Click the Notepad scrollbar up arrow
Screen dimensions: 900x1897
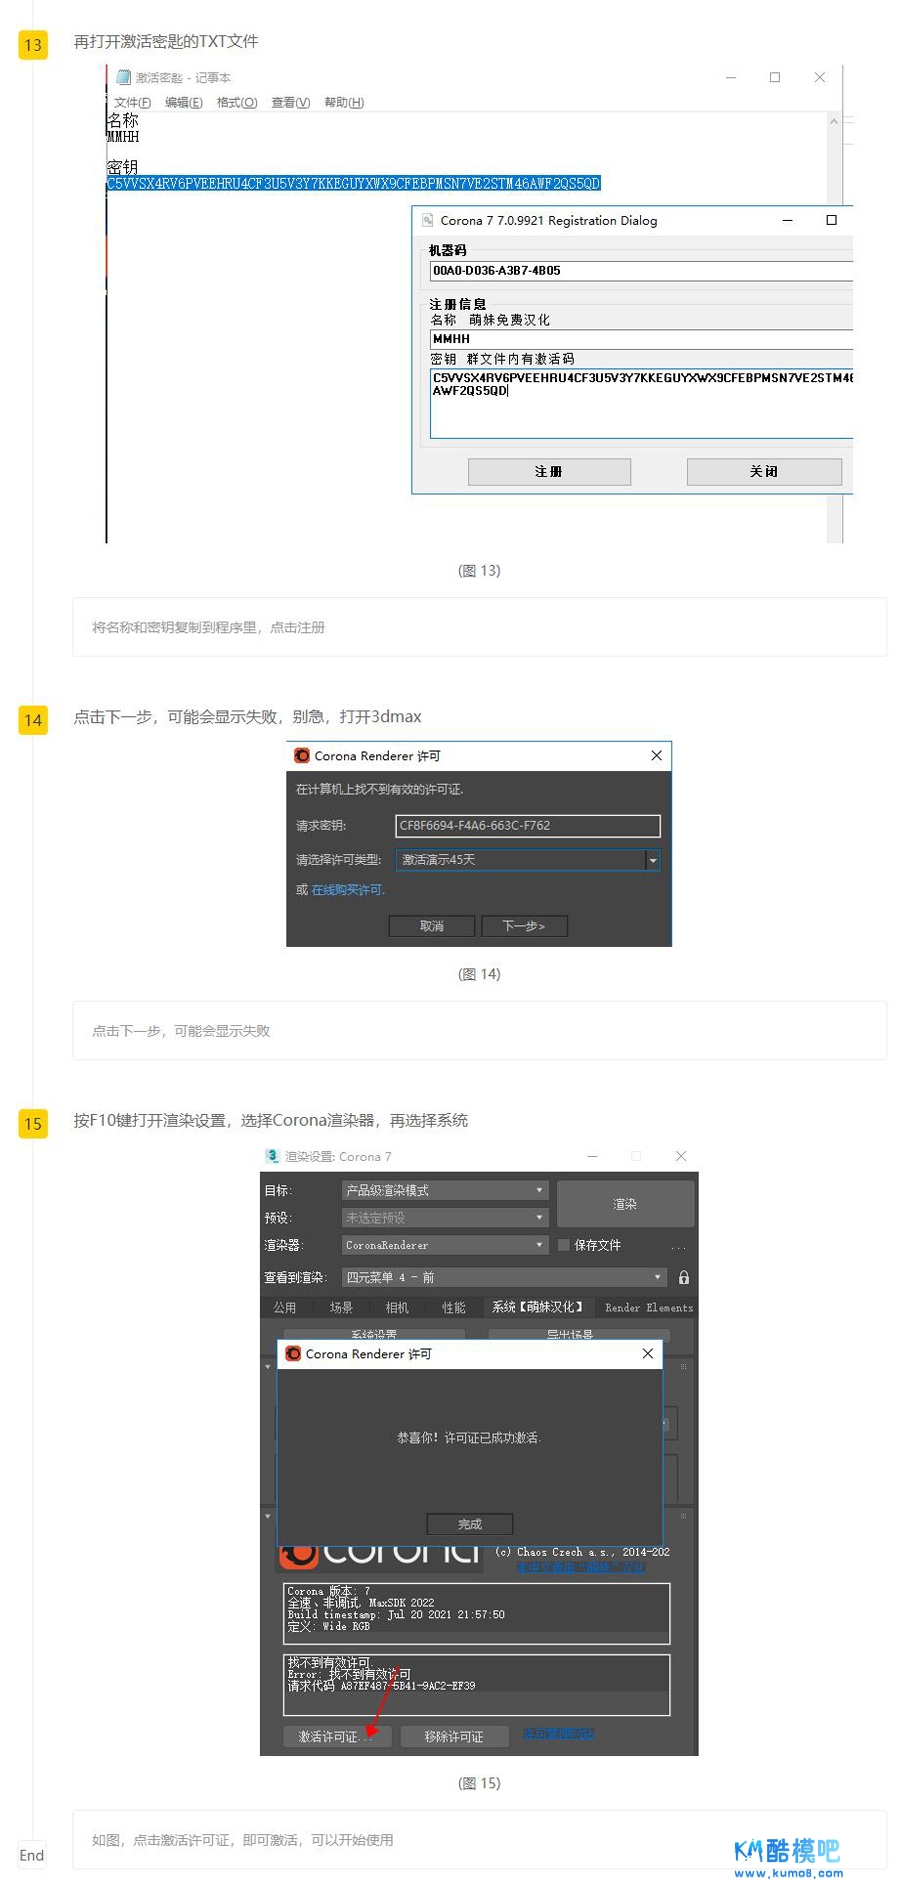(x=834, y=121)
